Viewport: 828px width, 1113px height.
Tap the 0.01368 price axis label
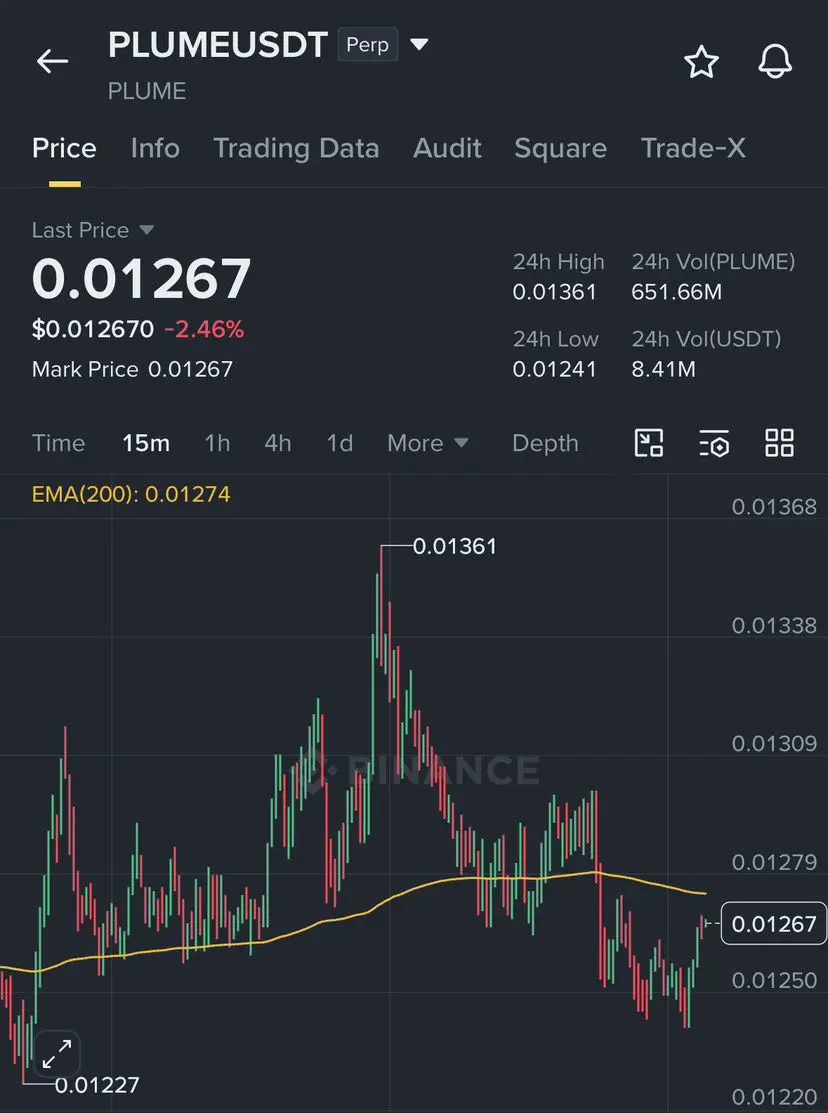(x=774, y=507)
